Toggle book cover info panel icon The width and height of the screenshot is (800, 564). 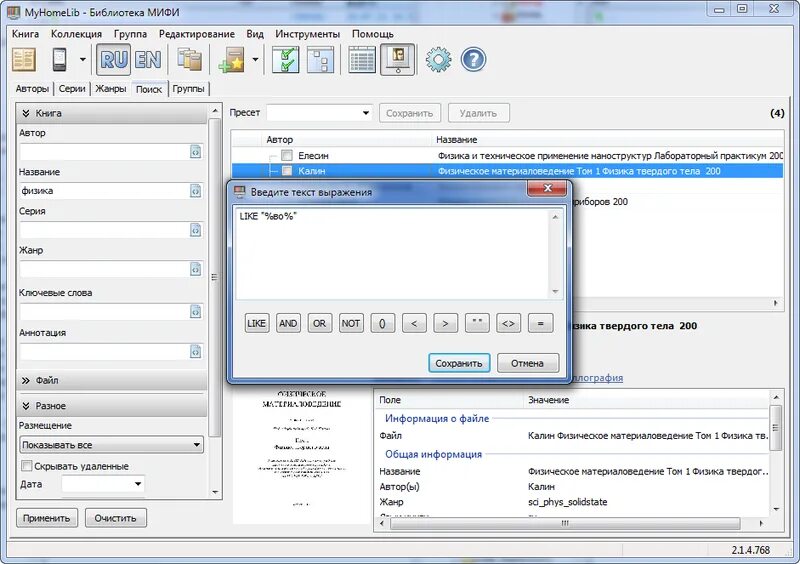pyautogui.click(x=397, y=60)
